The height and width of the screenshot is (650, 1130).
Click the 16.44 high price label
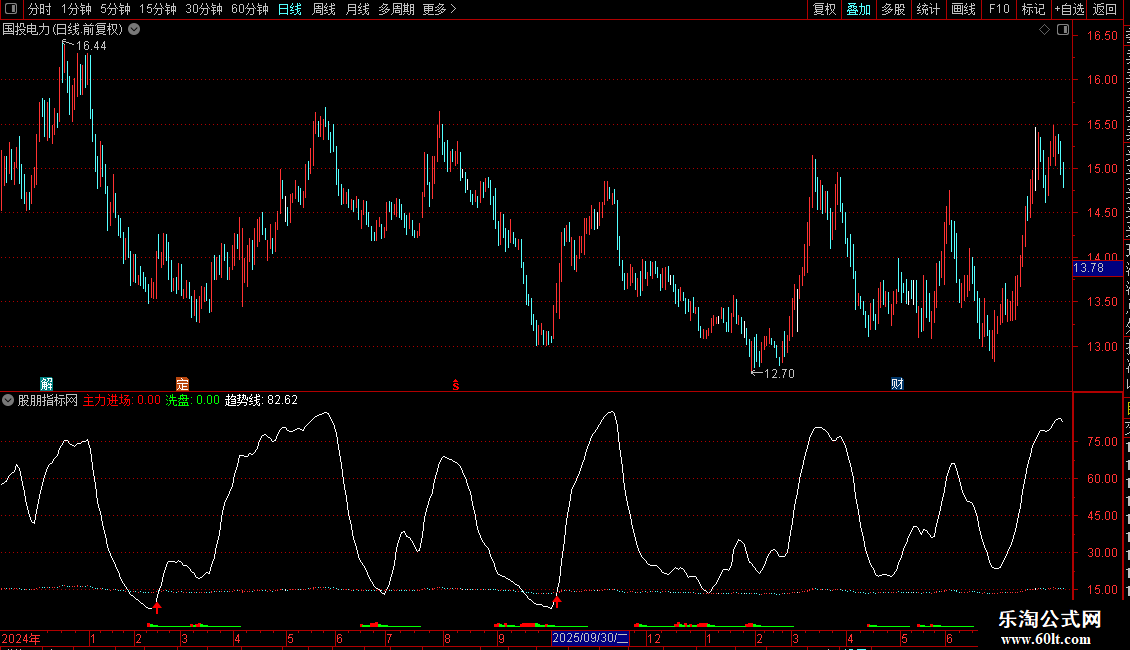[x=91, y=45]
